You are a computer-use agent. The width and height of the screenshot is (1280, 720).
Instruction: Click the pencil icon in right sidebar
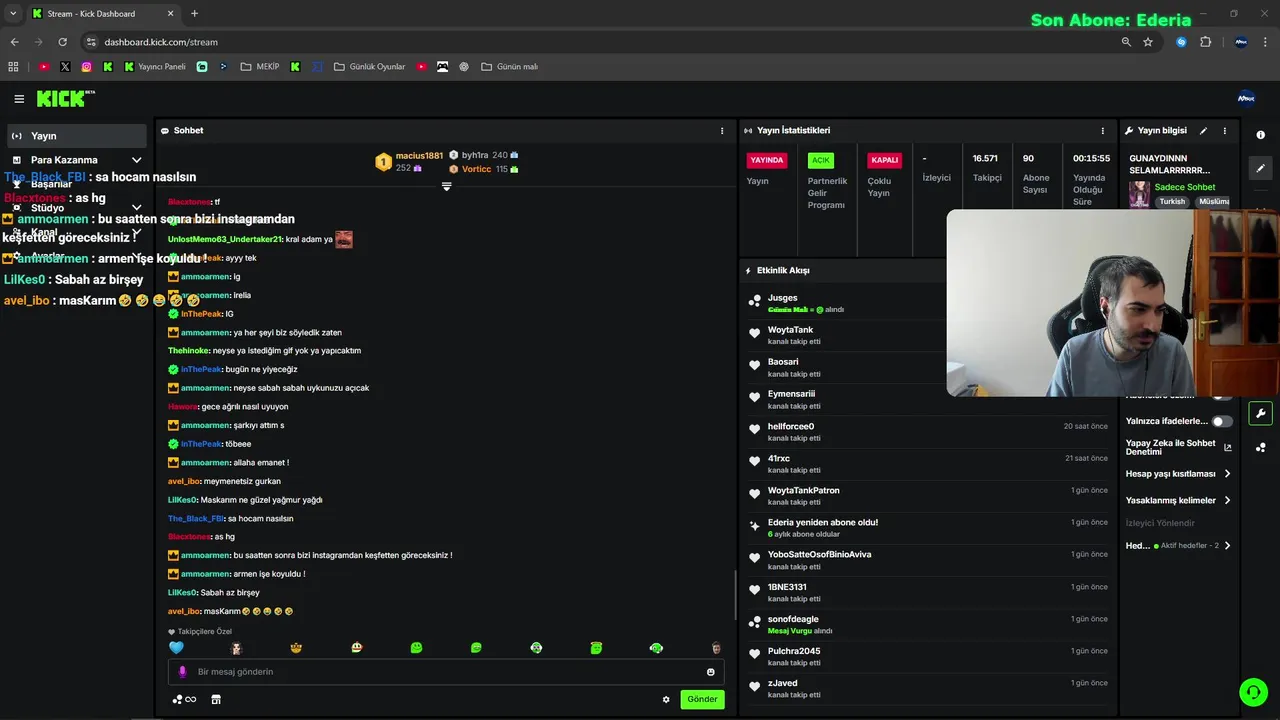[x=1261, y=168]
